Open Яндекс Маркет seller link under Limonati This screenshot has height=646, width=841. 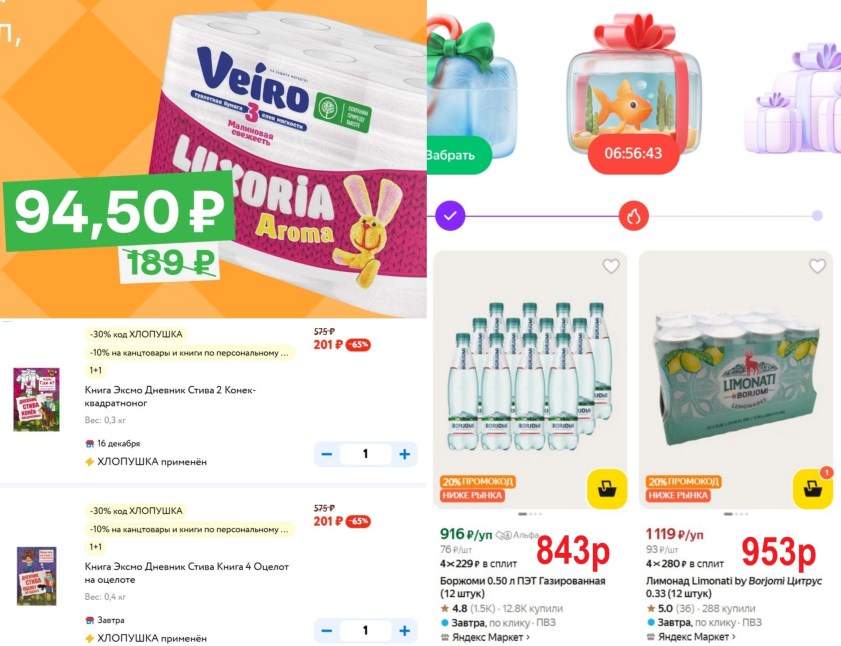[691, 637]
